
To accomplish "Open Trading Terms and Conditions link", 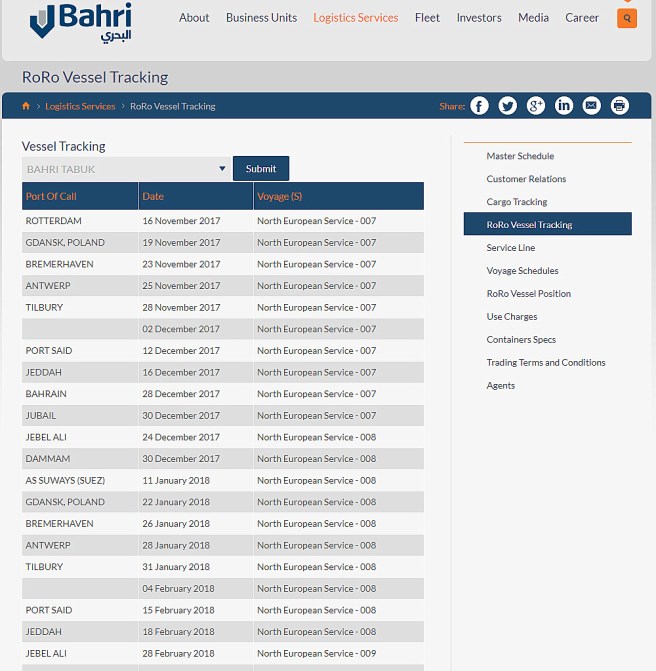I will [x=546, y=363].
